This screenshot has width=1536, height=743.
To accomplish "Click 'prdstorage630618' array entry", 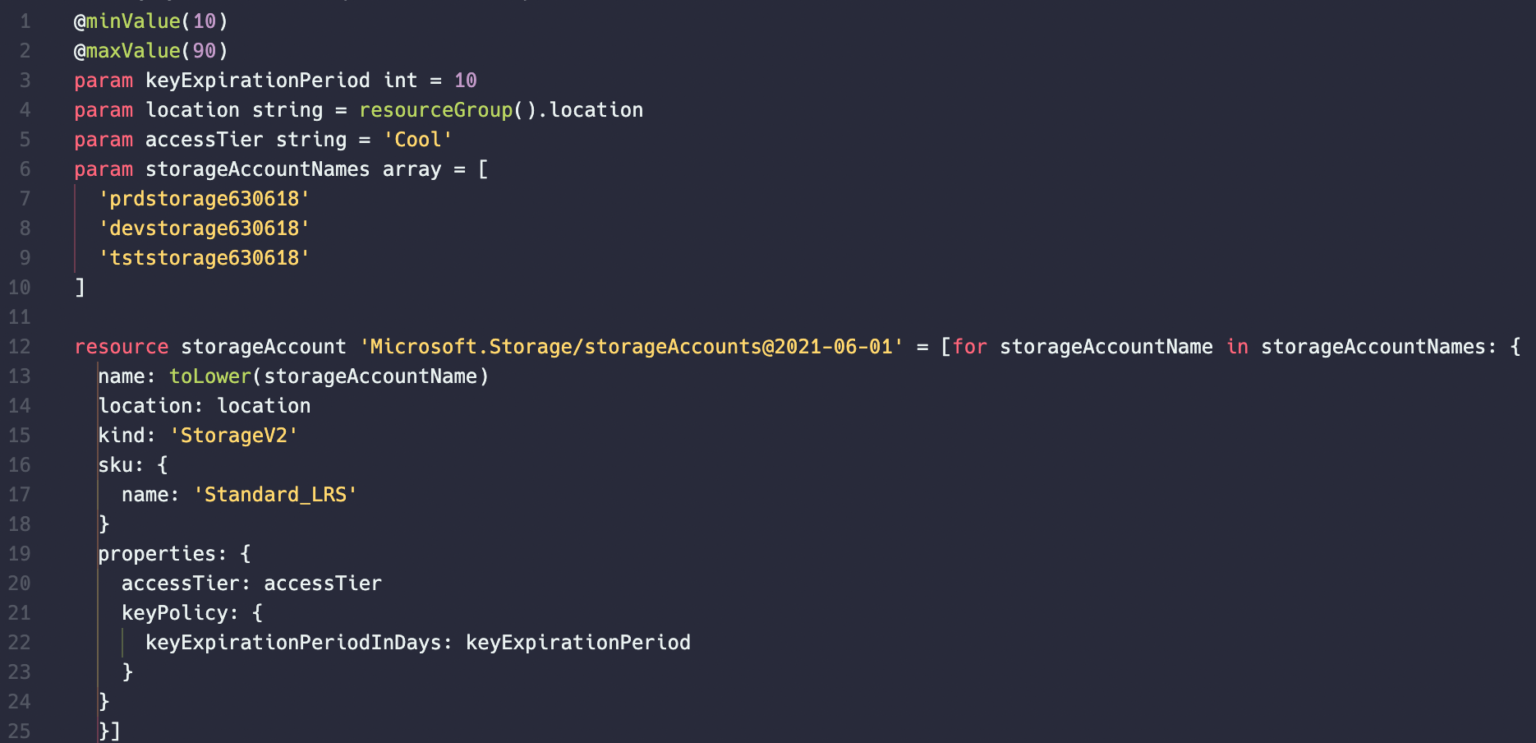I will click(204, 199).
